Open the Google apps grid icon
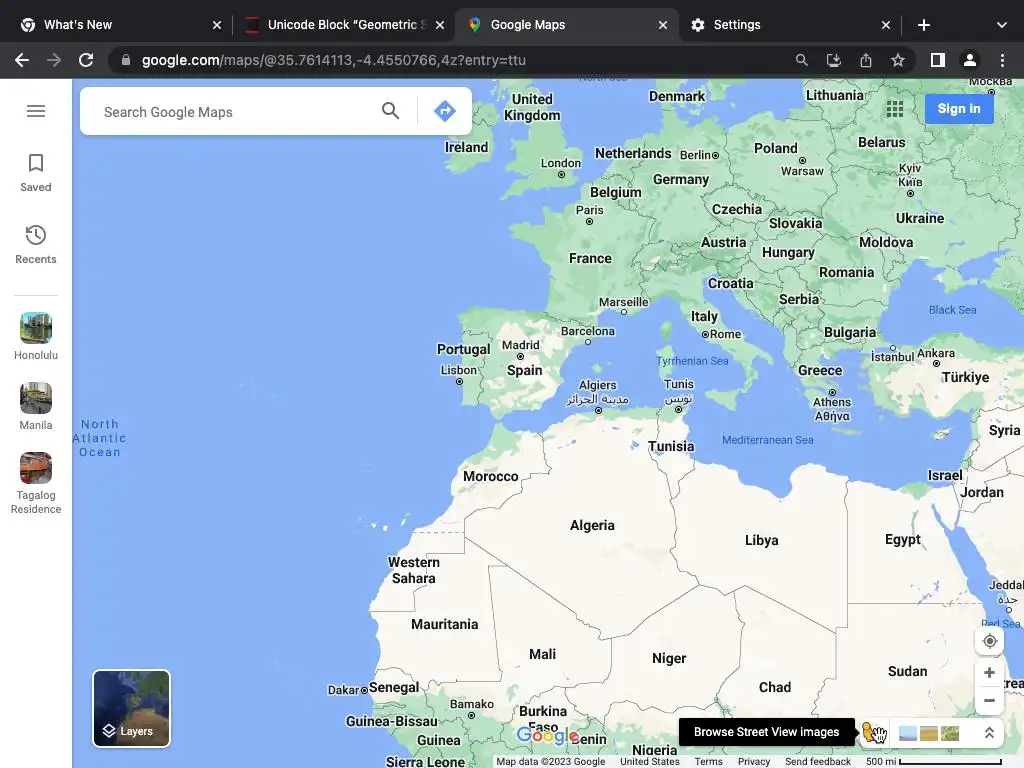The image size is (1024, 768). click(895, 108)
